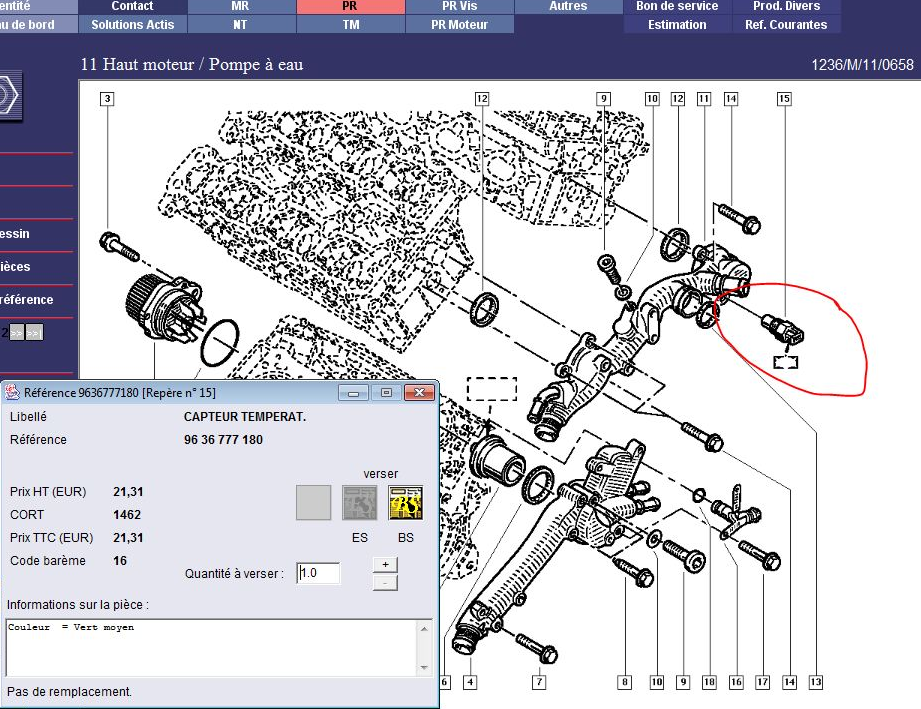Select part callout number 15 in diagram
The width and height of the screenshot is (921, 709).
click(784, 98)
